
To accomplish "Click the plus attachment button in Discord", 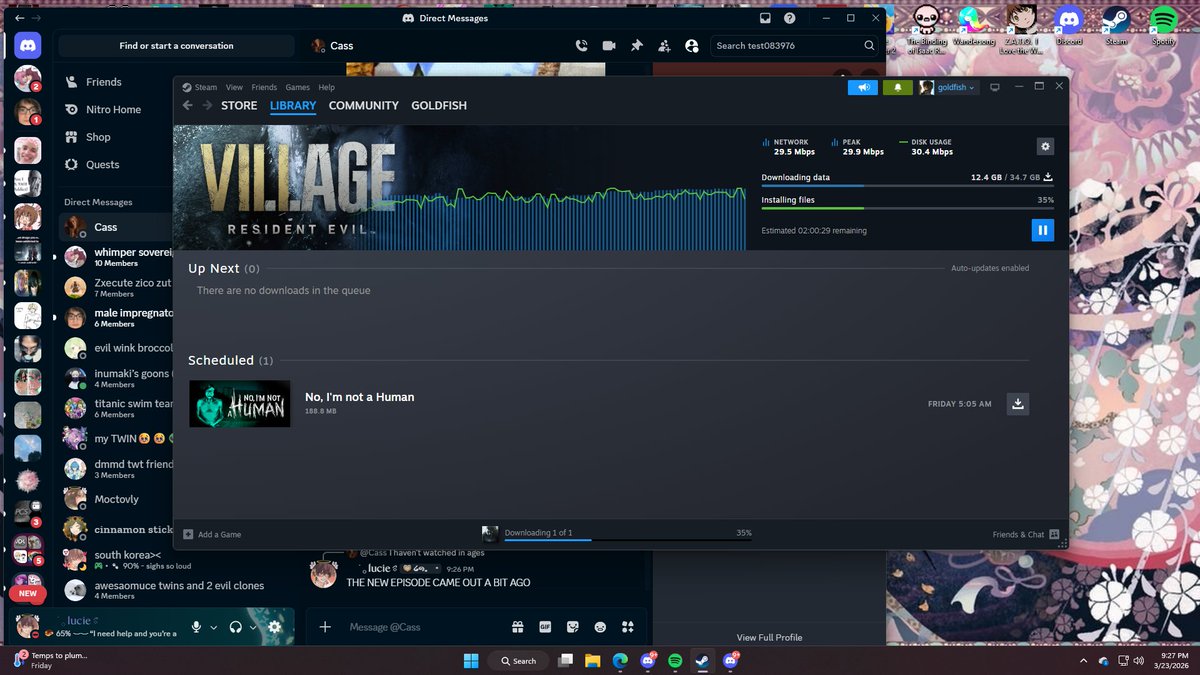I will pos(325,627).
